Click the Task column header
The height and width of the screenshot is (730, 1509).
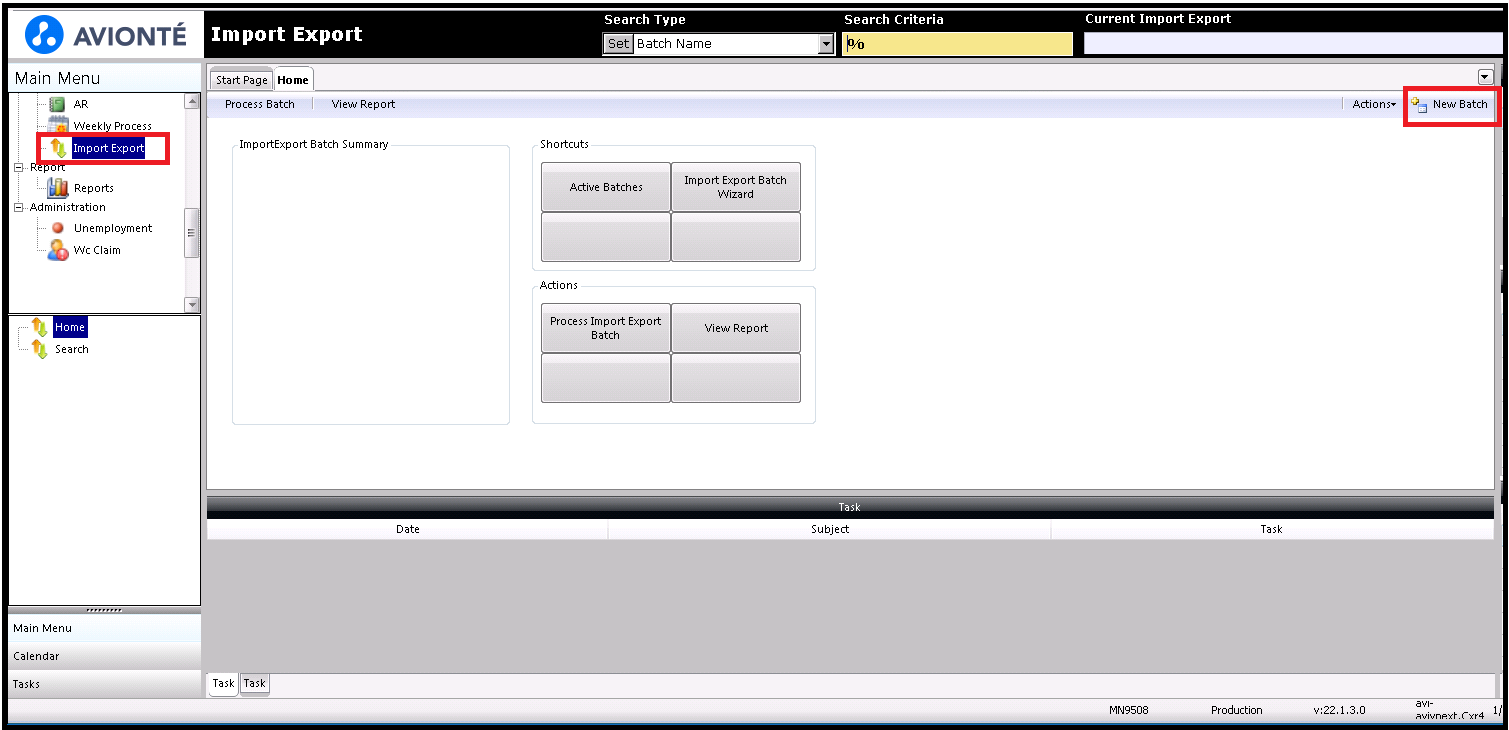pos(1272,529)
